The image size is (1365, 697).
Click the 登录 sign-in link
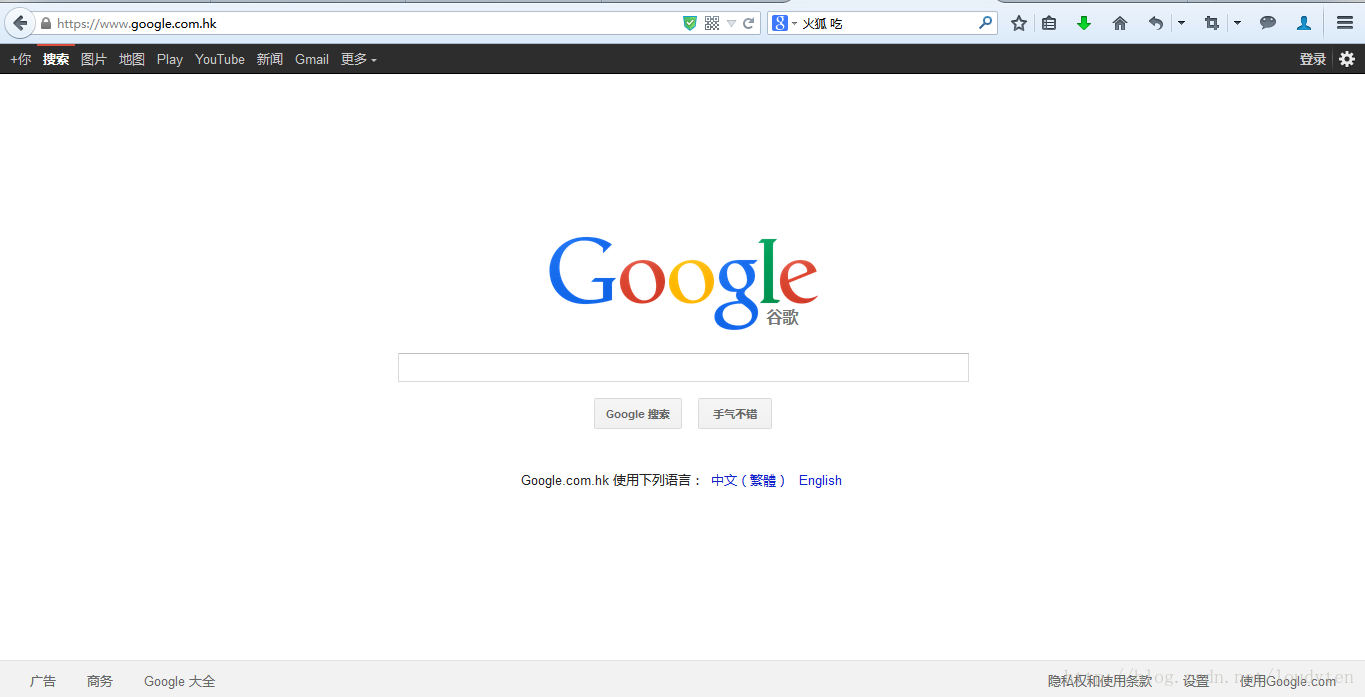[x=1313, y=59]
